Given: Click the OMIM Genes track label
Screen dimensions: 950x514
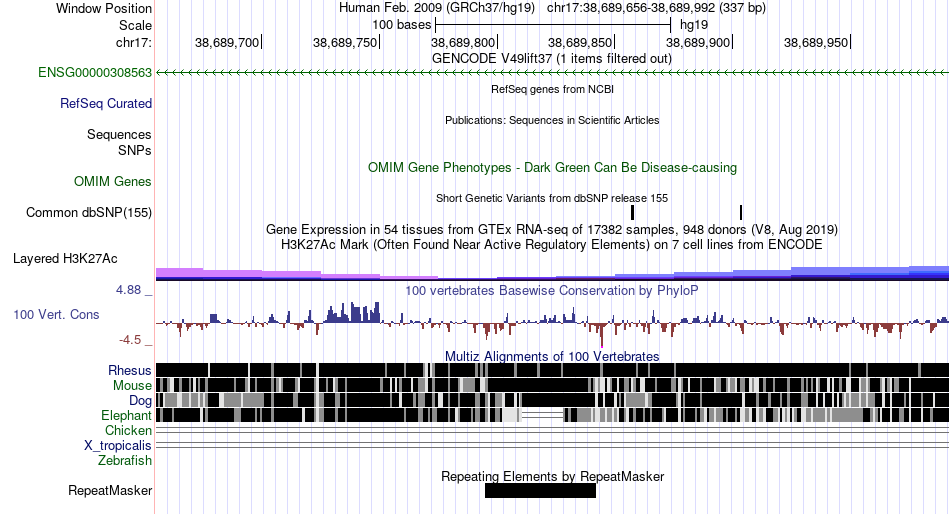Looking at the screenshot, I should click(113, 181).
